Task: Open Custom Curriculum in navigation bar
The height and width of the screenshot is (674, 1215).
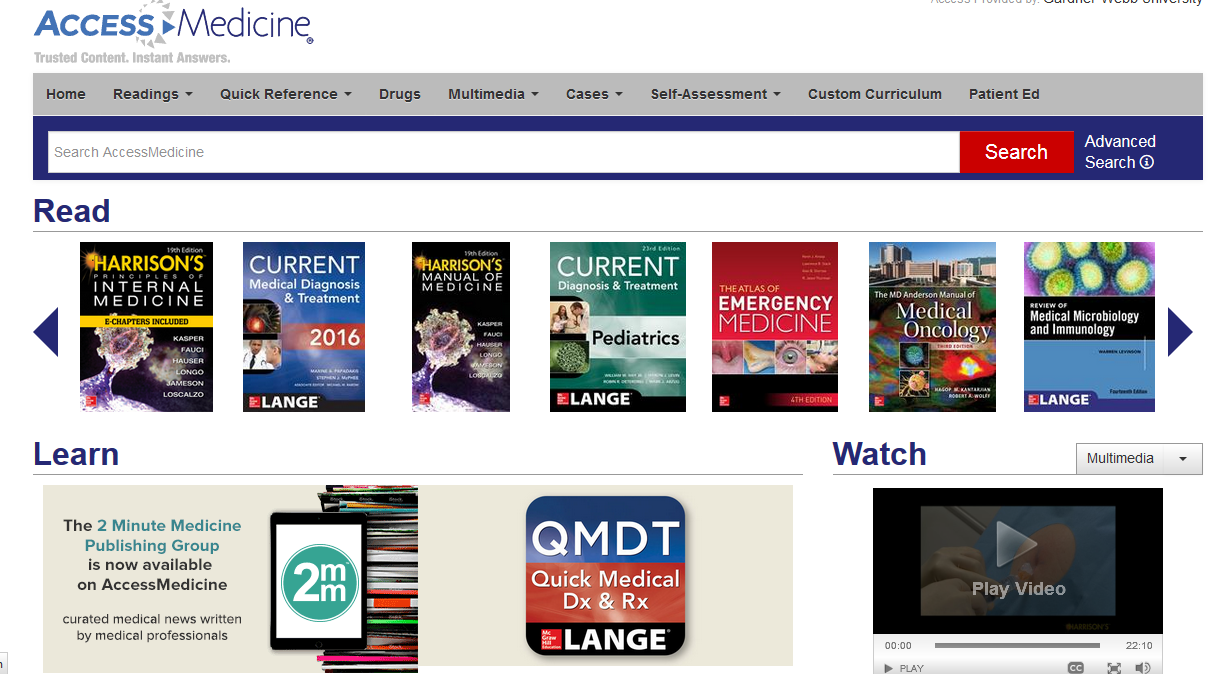Action: click(x=875, y=94)
